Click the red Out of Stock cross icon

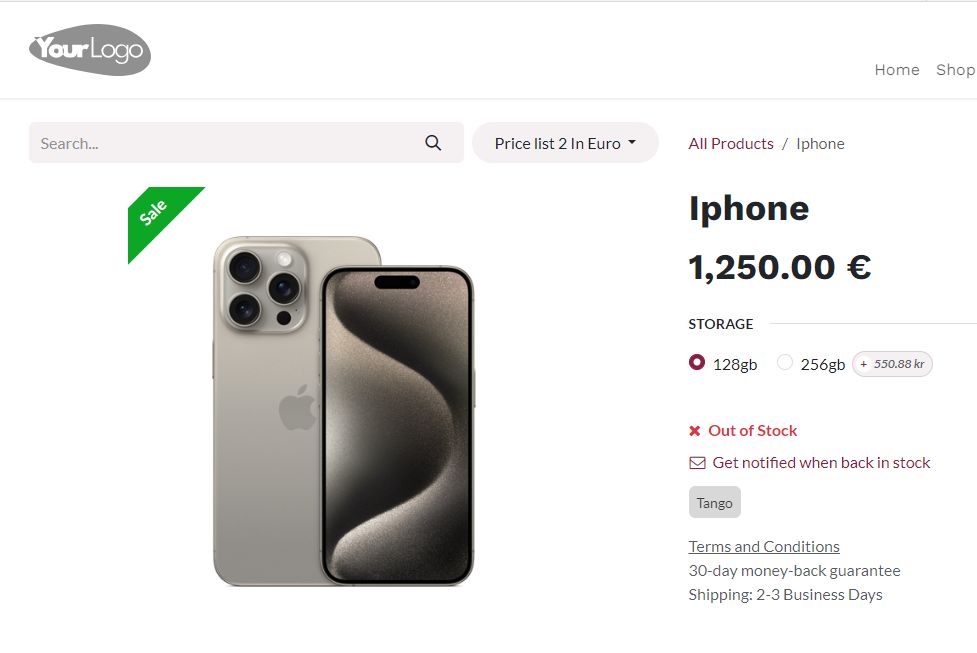click(695, 431)
